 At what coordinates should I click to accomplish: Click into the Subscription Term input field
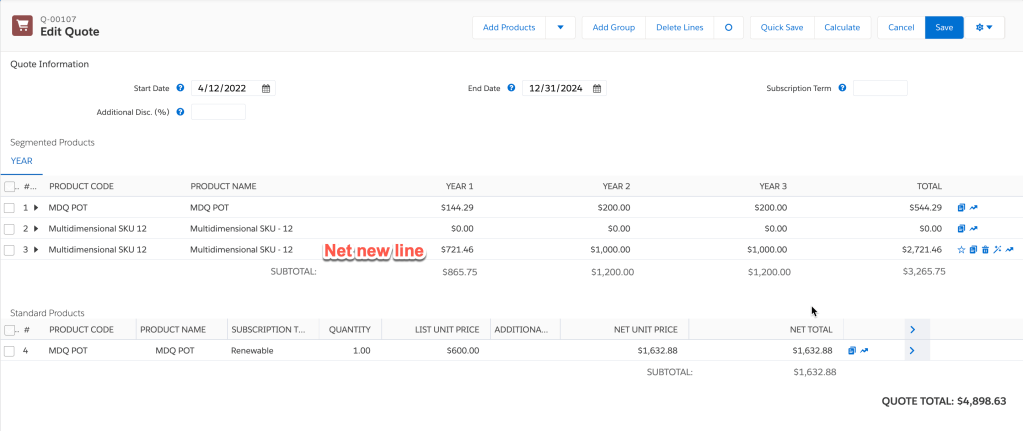[x=880, y=88]
